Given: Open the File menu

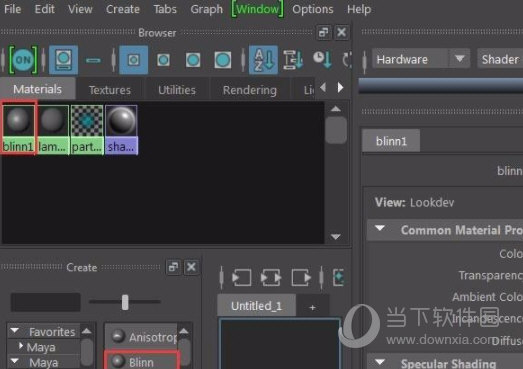Looking at the screenshot, I should [13, 9].
